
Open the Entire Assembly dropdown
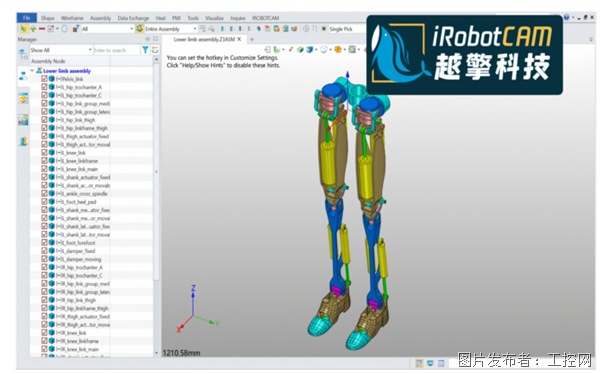(171, 29)
